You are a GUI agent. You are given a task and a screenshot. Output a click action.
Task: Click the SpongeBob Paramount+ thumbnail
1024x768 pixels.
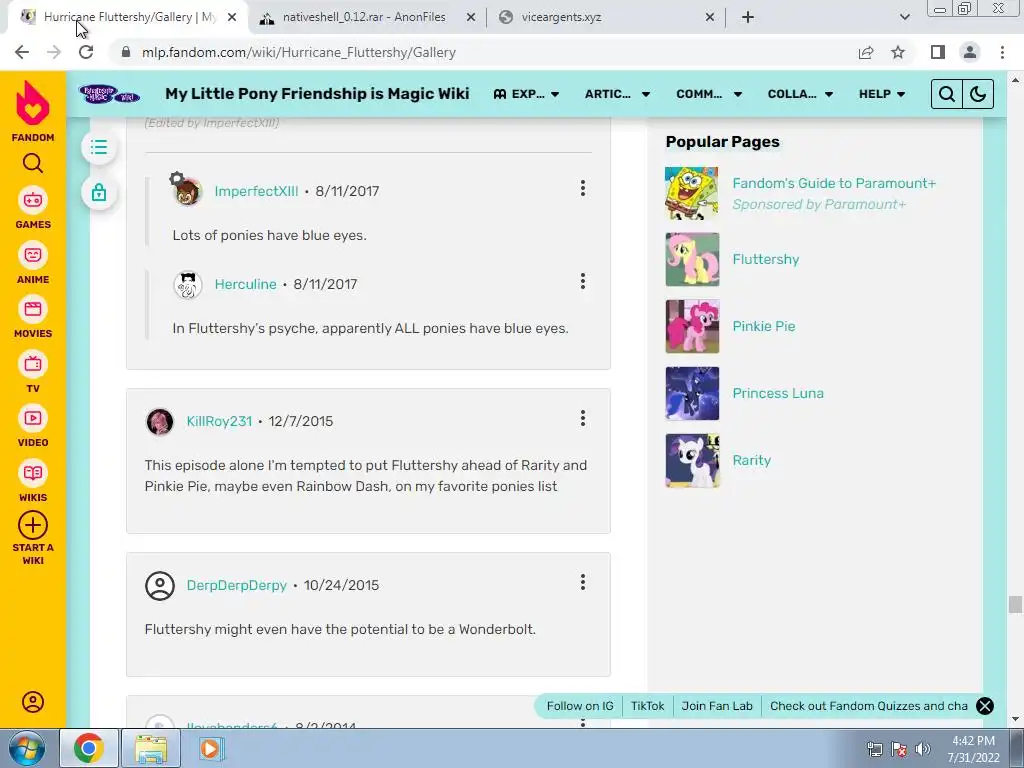(692, 193)
